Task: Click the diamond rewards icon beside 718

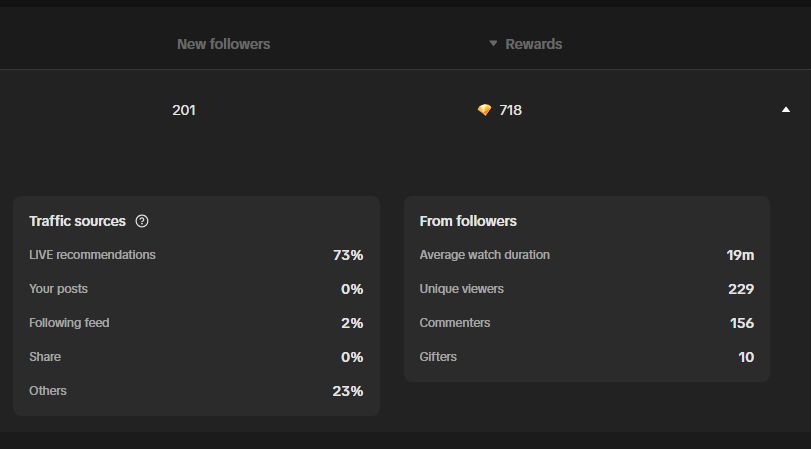Action: (x=484, y=110)
